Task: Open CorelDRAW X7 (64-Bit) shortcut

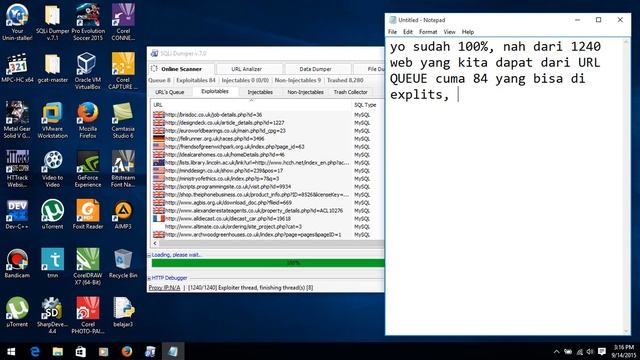Action: [88, 267]
